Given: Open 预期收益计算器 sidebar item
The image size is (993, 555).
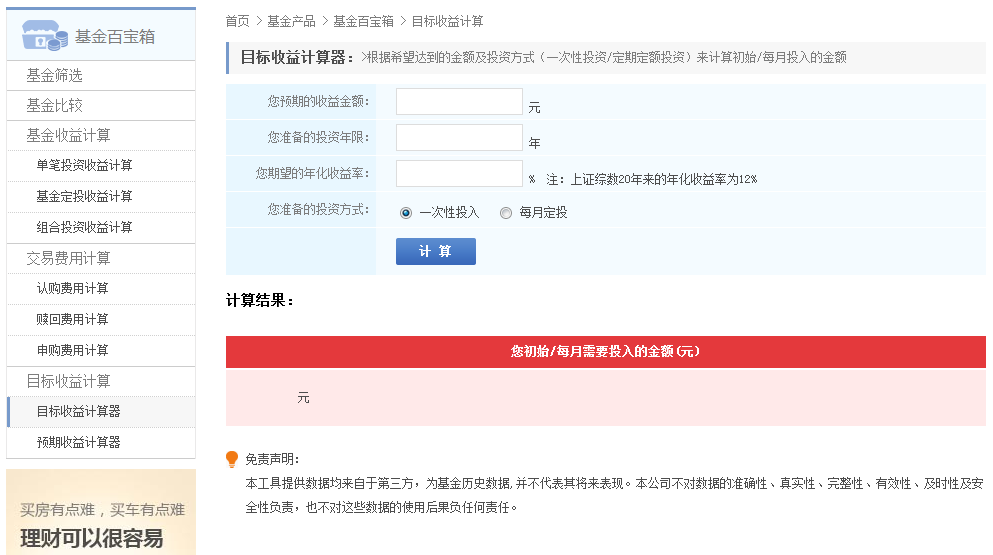Looking at the screenshot, I should click(x=78, y=442).
